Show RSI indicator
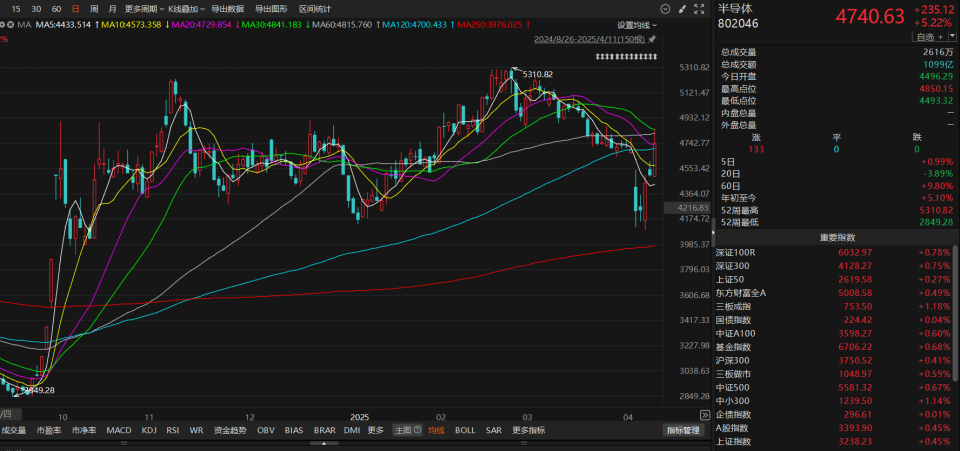960x451 pixels. 173,430
